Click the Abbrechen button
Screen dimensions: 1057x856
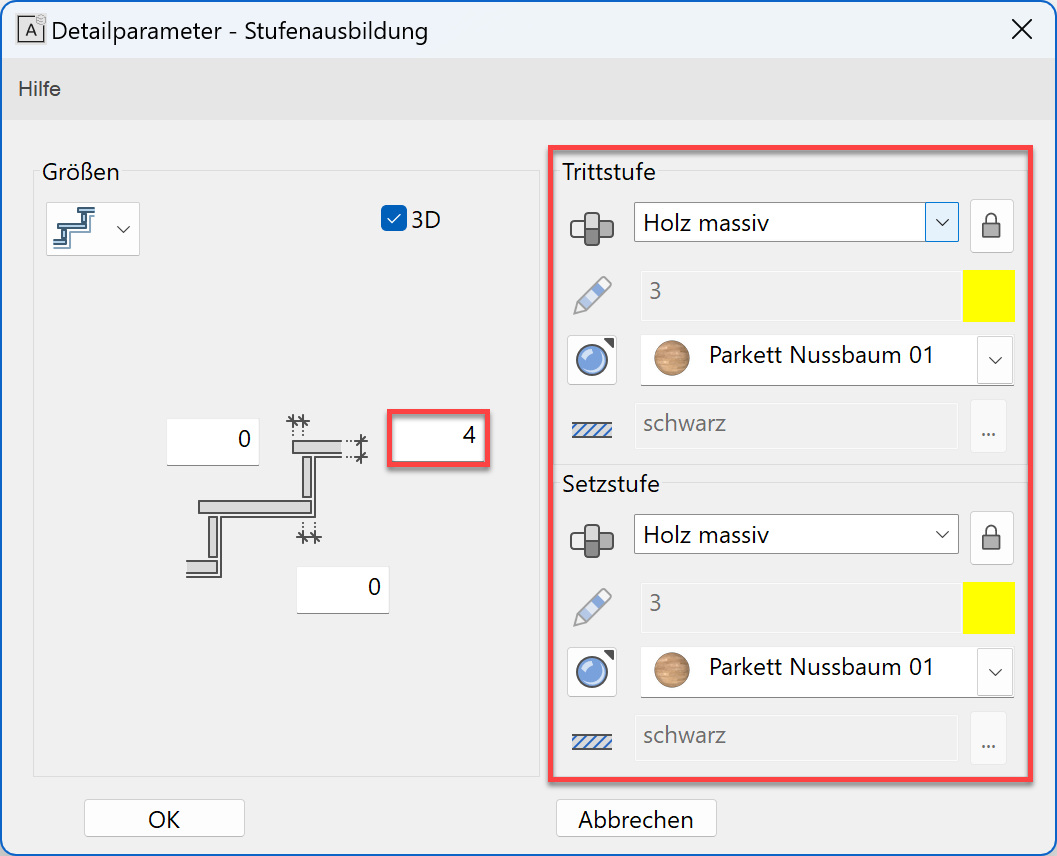[636, 819]
